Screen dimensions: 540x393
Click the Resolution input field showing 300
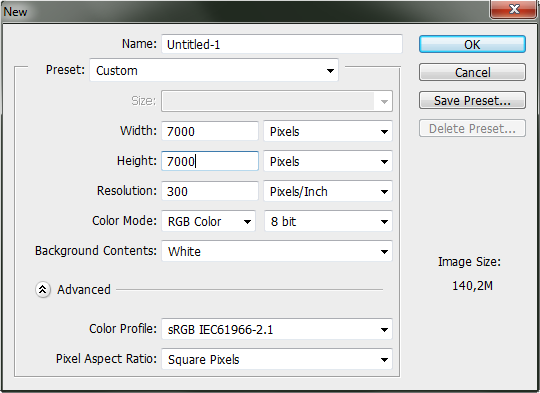tap(210, 191)
